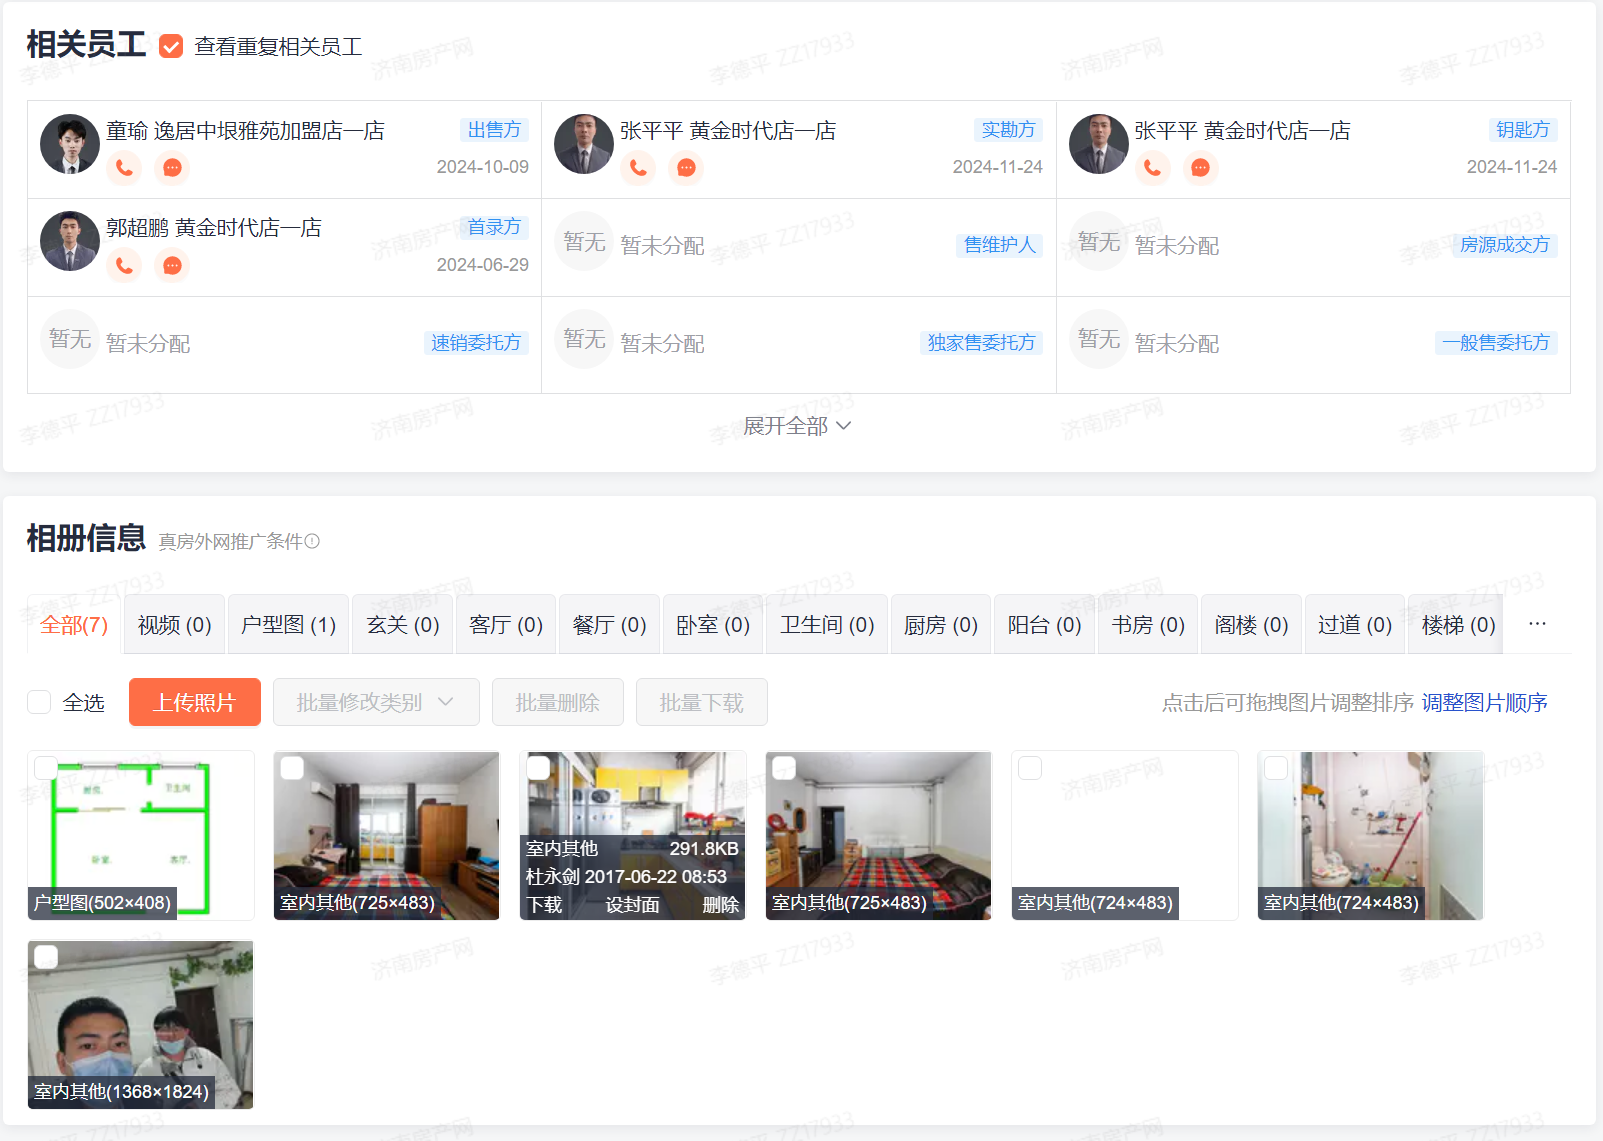The height and width of the screenshot is (1141, 1603).
Task: Click the 上传照片 upload button
Action: [x=194, y=702]
